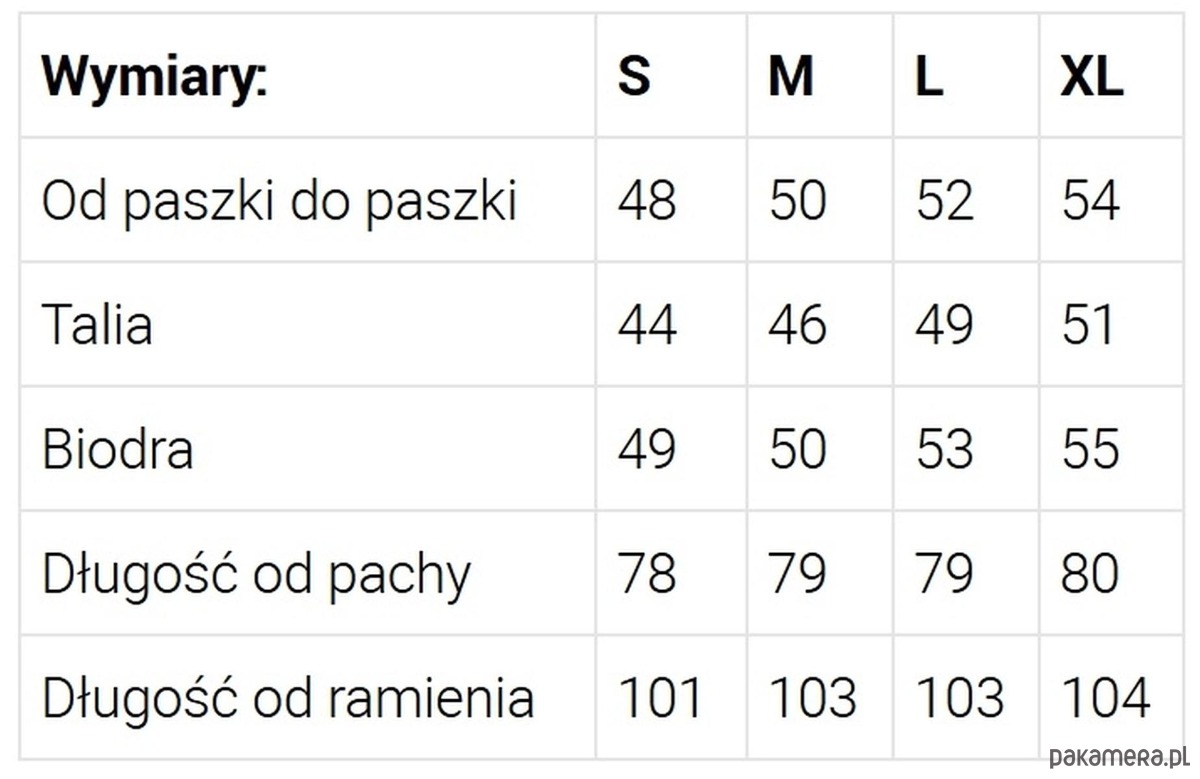Select value 80 in the XL column
Screen dimensions: 1200x779
pyautogui.click(x=1091, y=573)
